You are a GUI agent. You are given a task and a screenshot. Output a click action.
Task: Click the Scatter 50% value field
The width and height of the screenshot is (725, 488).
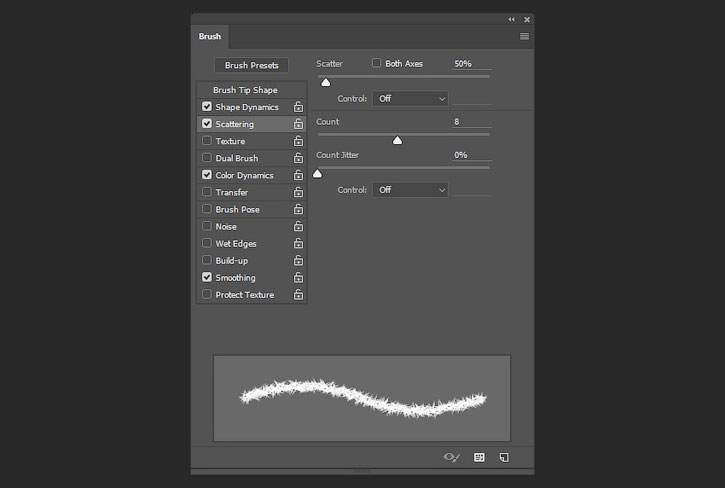[471, 64]
